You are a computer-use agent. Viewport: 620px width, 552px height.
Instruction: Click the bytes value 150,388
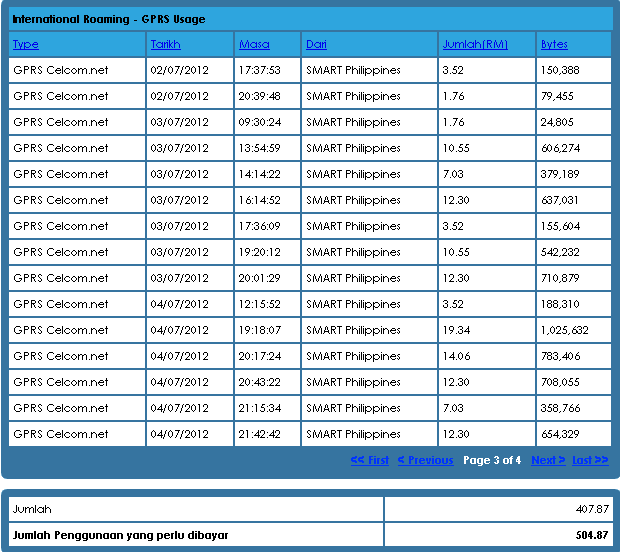pos(560,70)
